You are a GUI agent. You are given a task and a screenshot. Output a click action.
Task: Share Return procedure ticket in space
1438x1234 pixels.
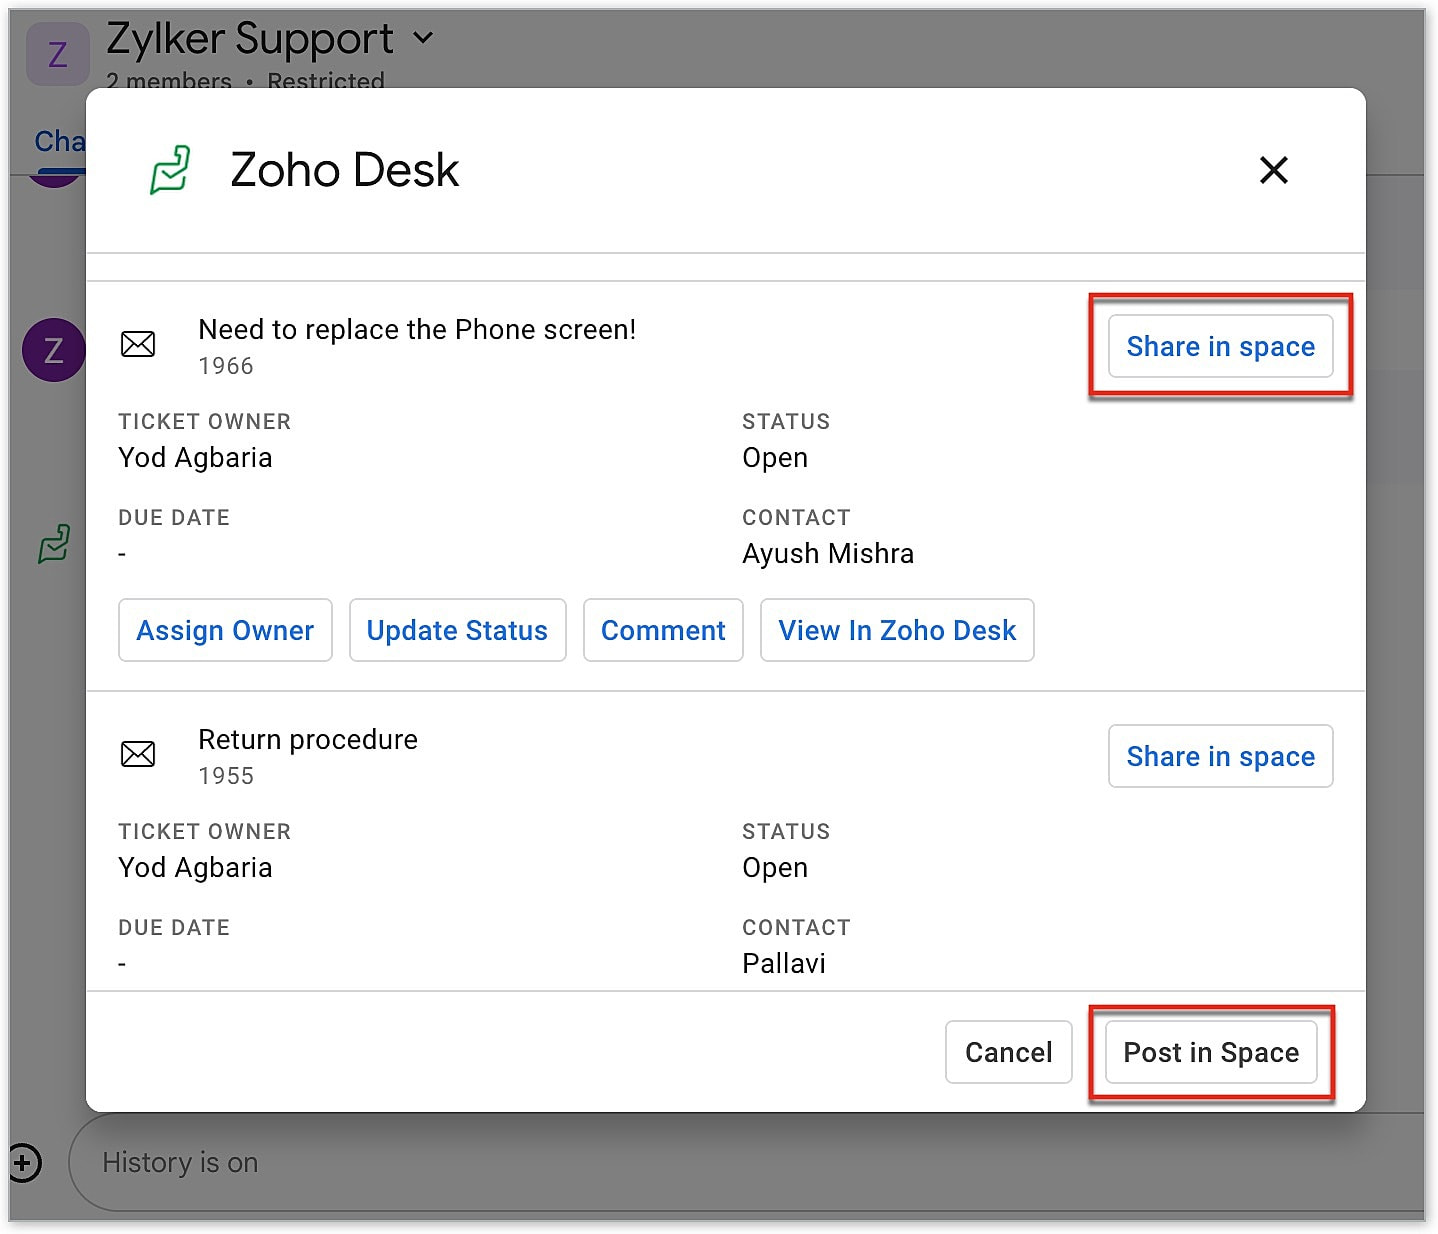tap(1220, 756)
